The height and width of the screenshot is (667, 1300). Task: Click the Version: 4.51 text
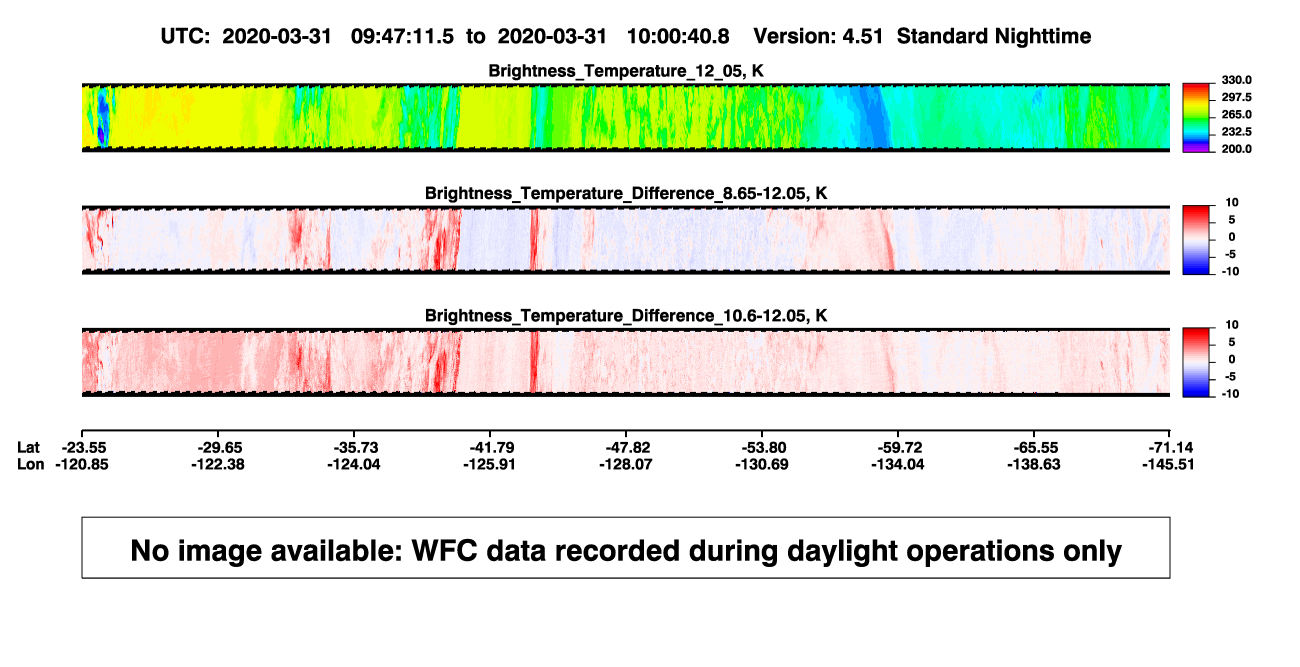click(x=819, y=36)
